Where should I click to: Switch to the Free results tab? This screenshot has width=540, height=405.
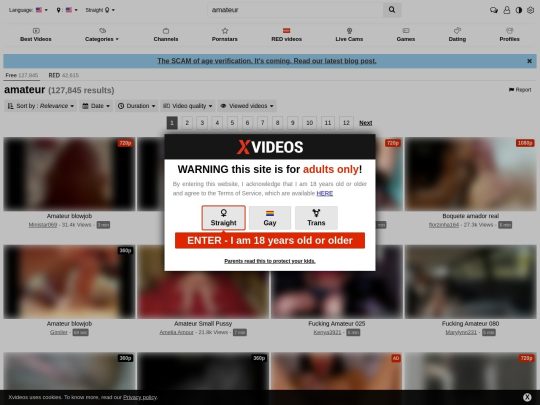click(22, 75)
